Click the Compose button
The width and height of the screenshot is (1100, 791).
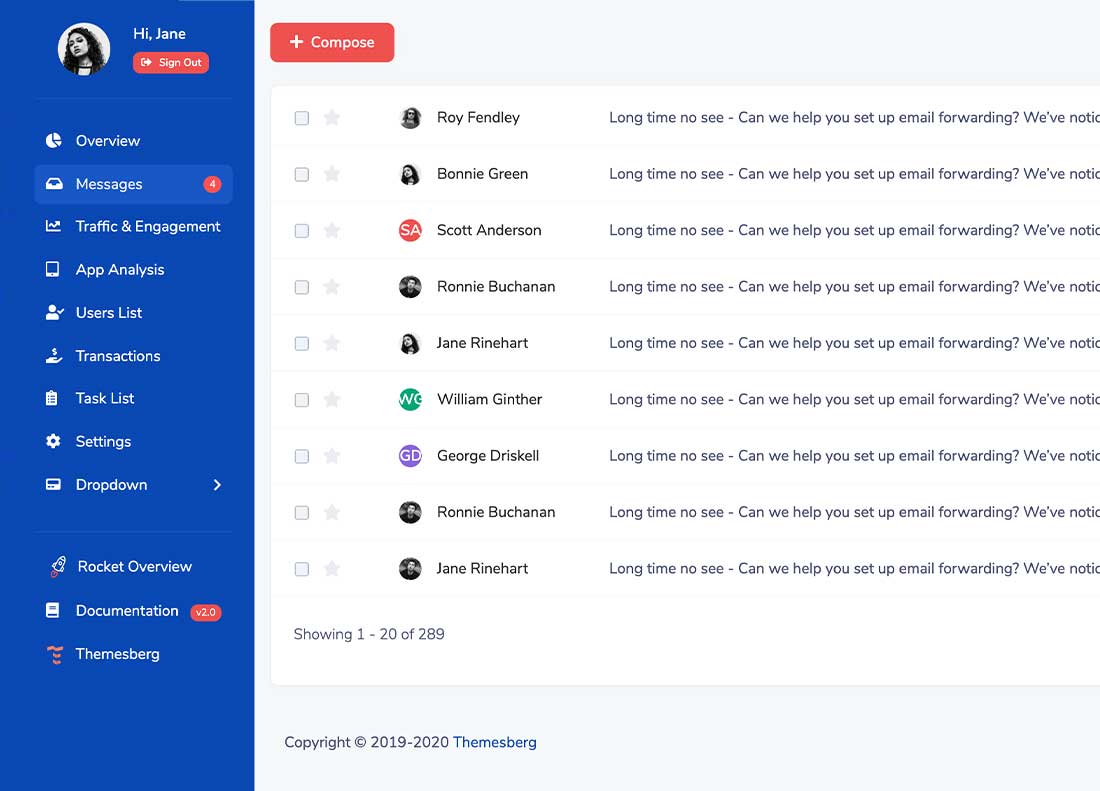click(332, 43)
